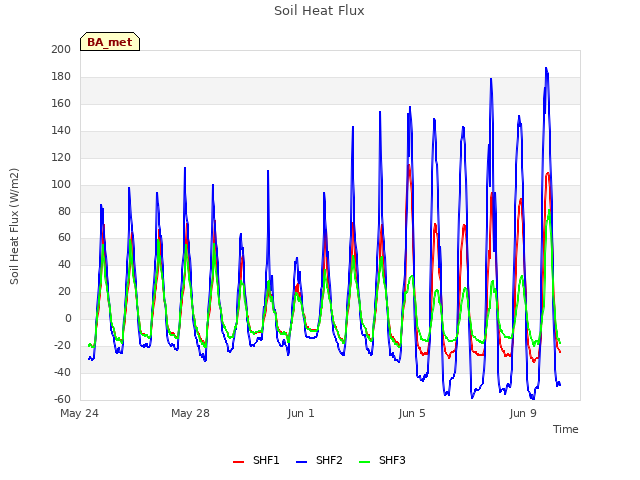This screenshot has width=640, height=480.
Task: Click the green SHF3 legend color marker
Action: click(x=364, y=462)
